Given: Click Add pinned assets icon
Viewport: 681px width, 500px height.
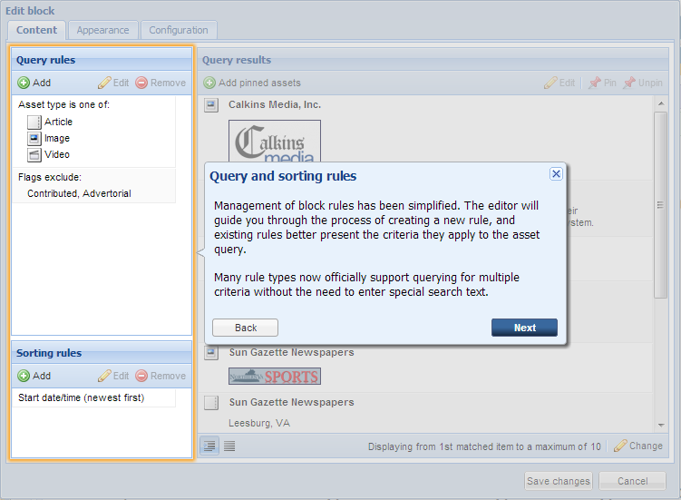Looking at the screenshot, I should point(210,83).
